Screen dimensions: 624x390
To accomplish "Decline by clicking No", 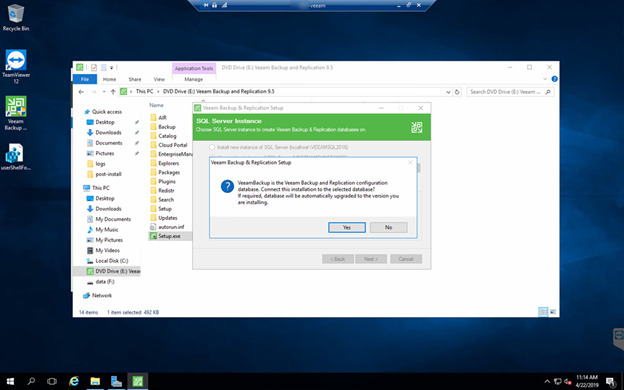I will [x=388, y=227].
